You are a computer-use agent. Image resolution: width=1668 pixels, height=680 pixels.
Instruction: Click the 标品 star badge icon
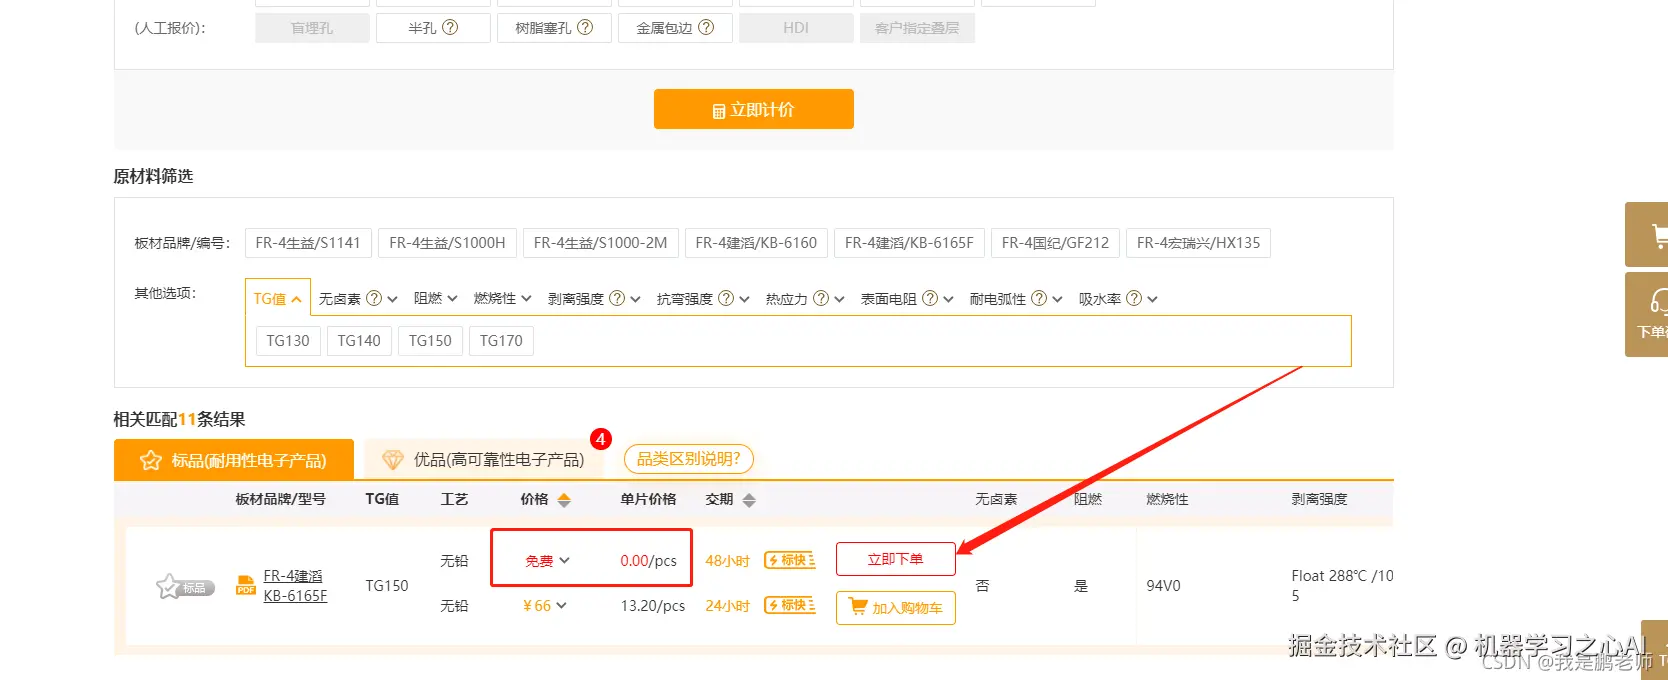coord(185,587)
